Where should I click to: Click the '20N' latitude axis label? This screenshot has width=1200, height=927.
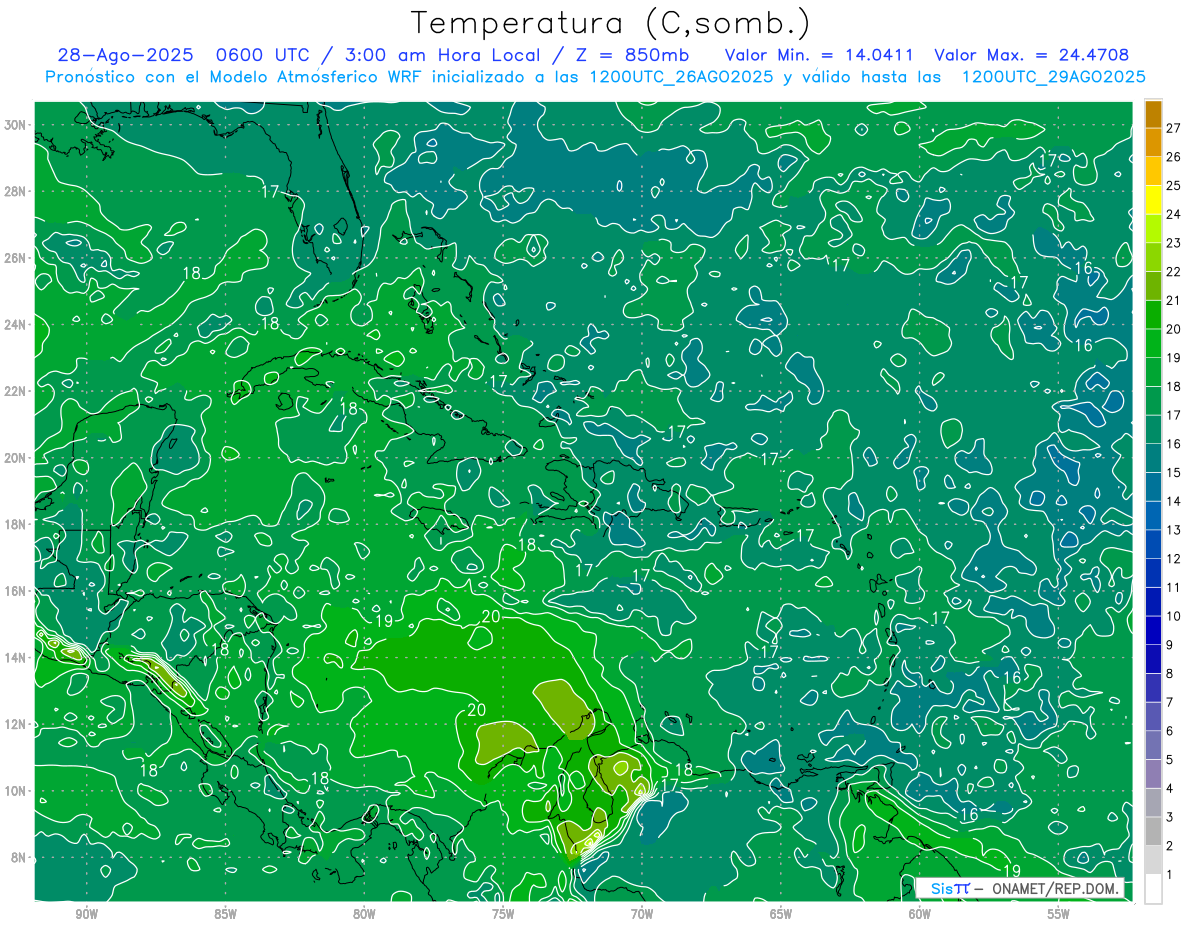click(16, 458)
